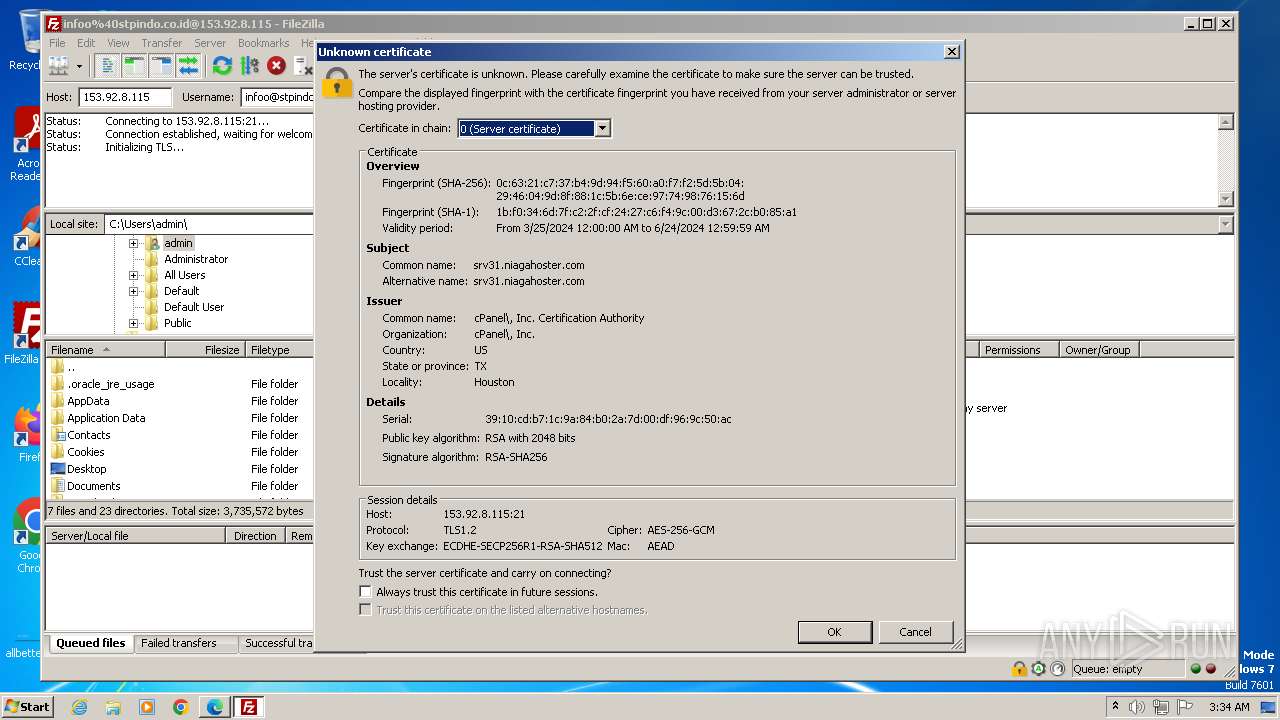Toggle remote directory tree view icon
Screen dimensions: 1280x720
click(x=161, y=66)
